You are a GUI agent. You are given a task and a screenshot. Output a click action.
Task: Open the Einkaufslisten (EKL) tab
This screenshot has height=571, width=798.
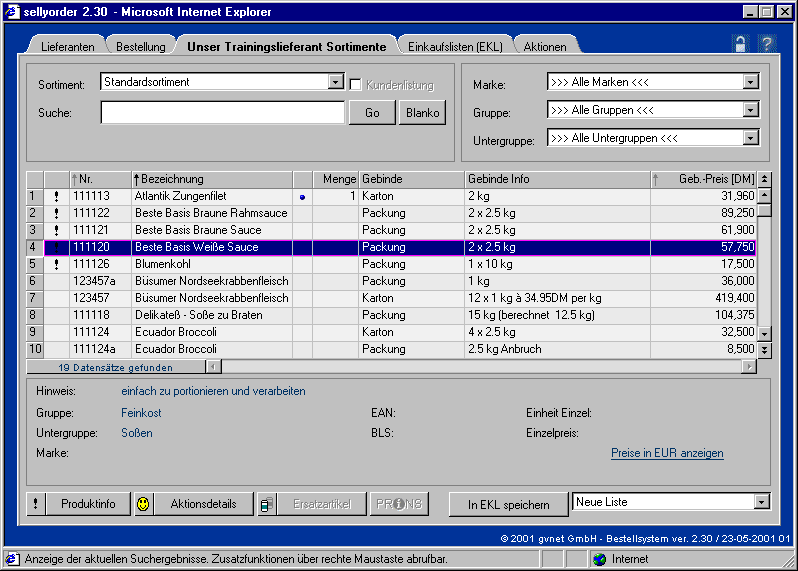[x=455, y=47]
